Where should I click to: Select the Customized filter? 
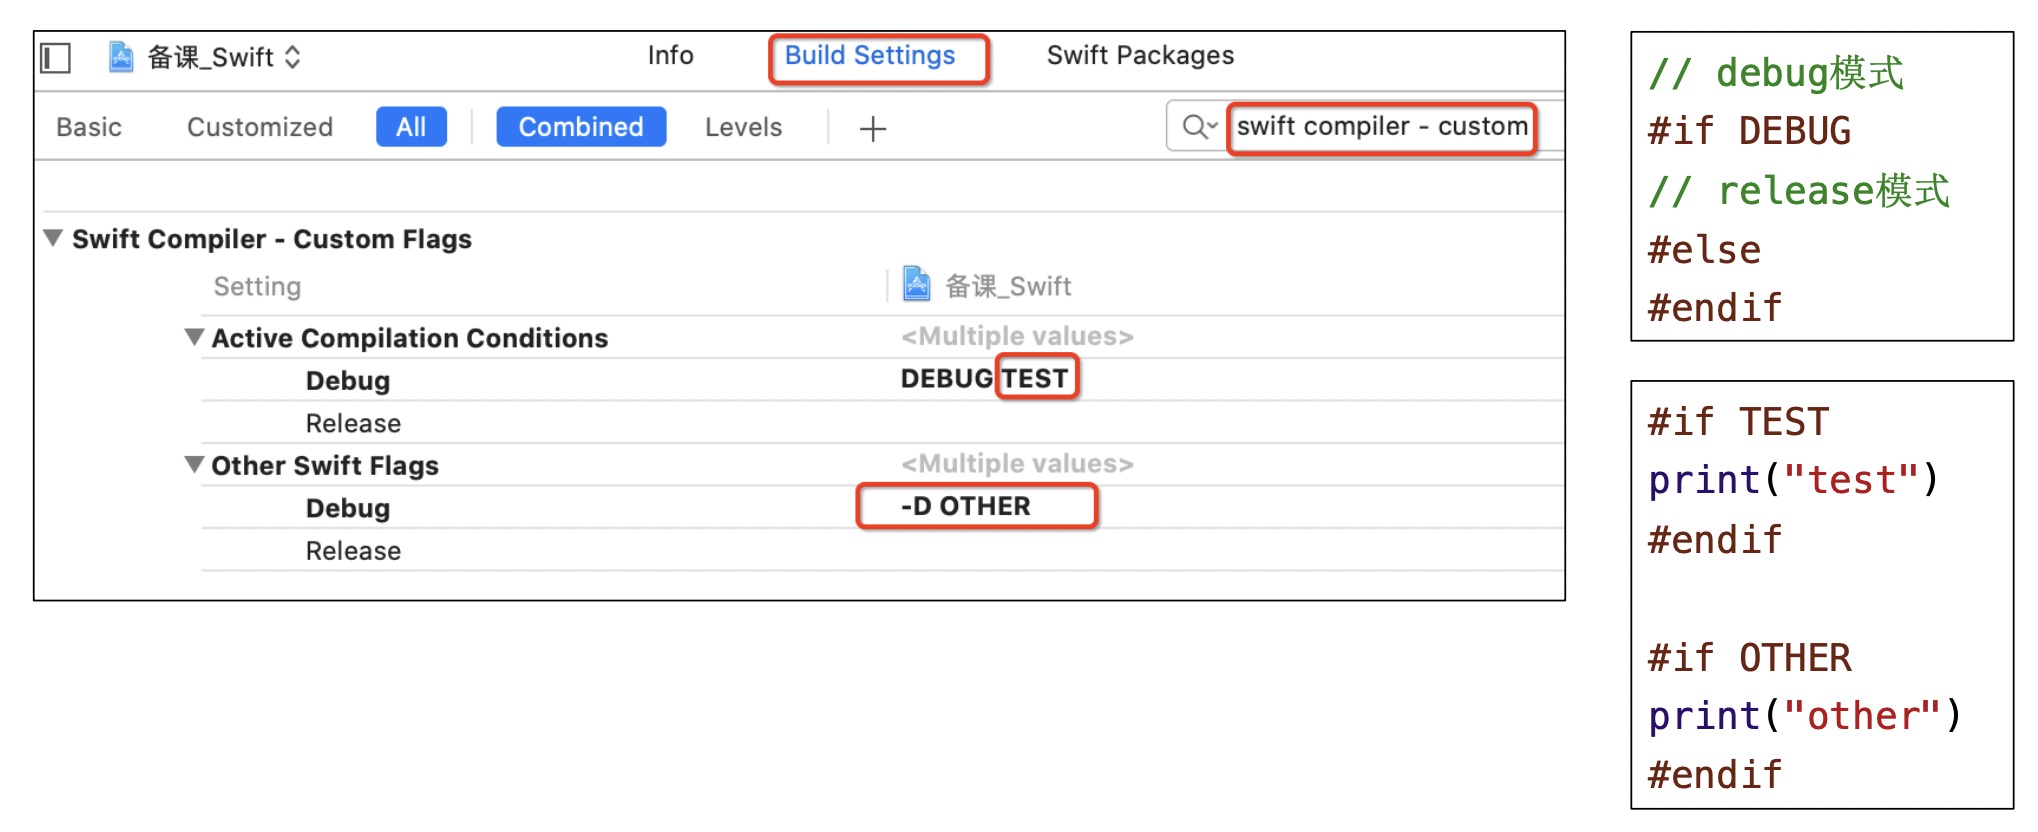tap(259, 128)
